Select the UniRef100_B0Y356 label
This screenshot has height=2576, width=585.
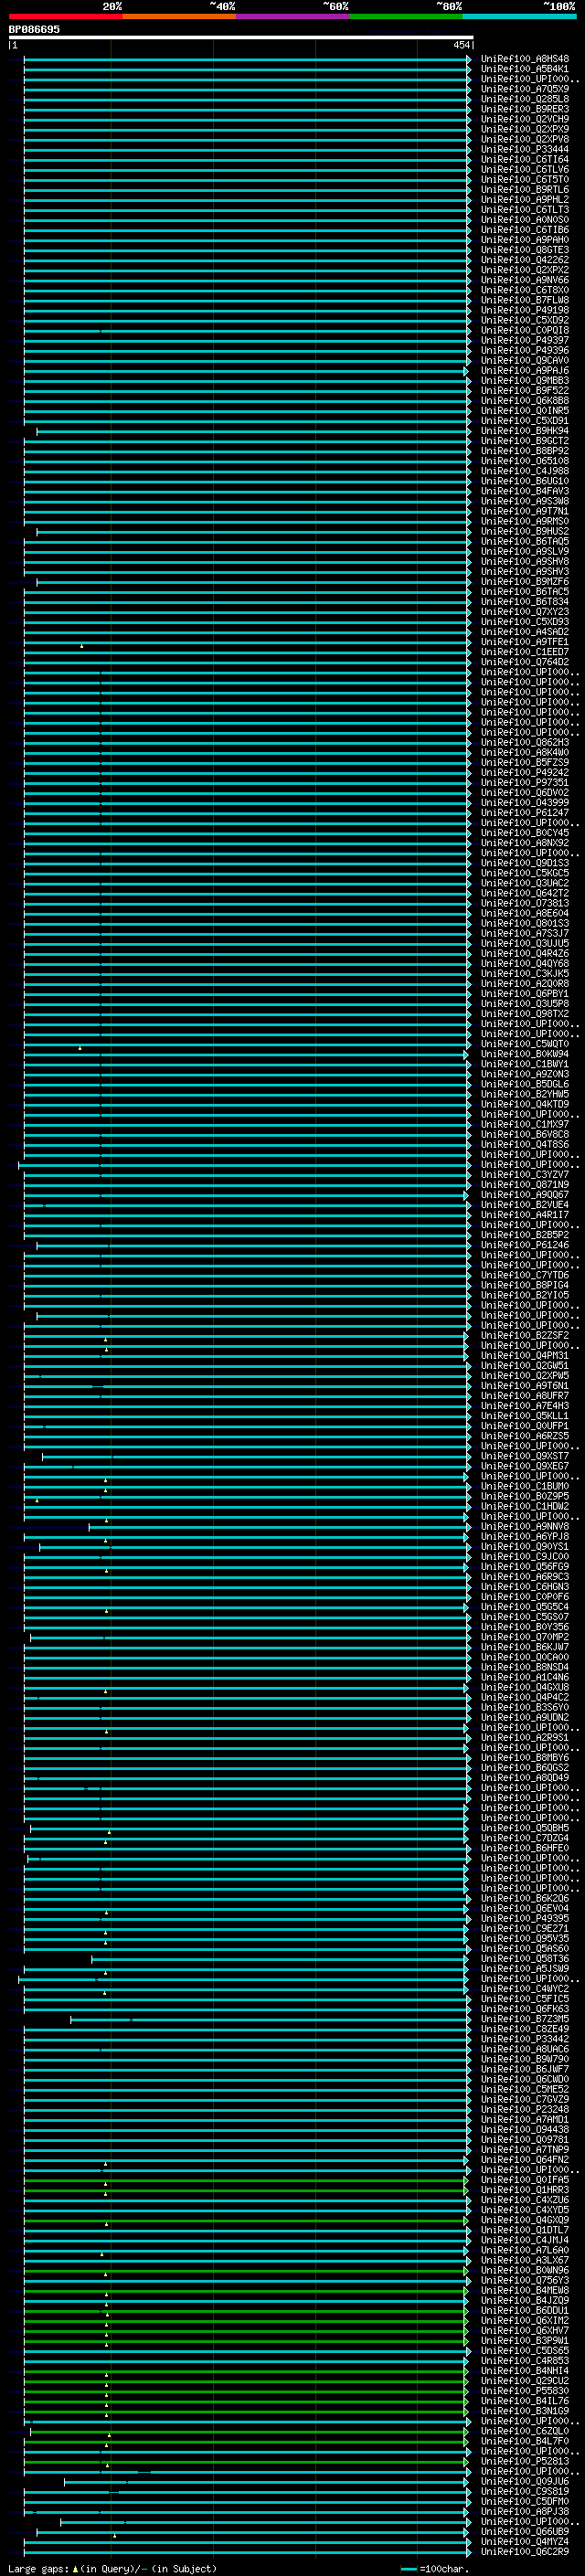(x=525, y=1627)
